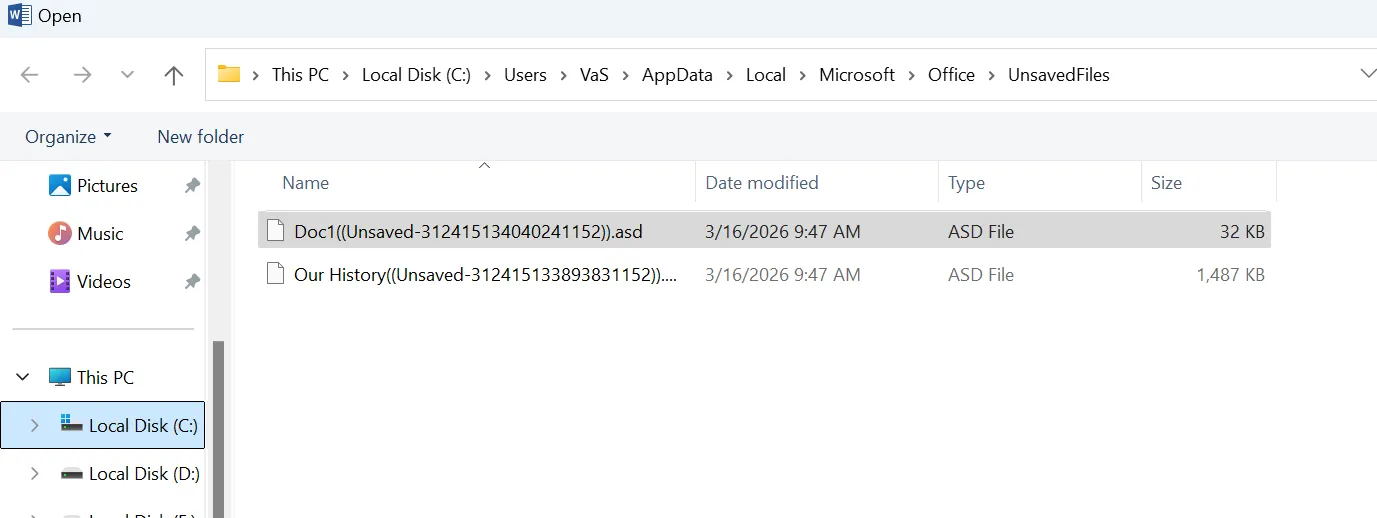Select the Our History Unsaved file

pyautogui.click(x=764, y=275)
